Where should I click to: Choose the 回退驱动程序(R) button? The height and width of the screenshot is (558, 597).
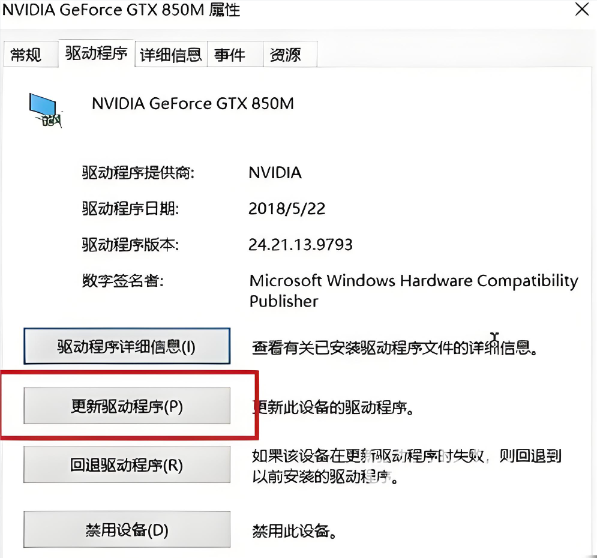pos(127,465)
